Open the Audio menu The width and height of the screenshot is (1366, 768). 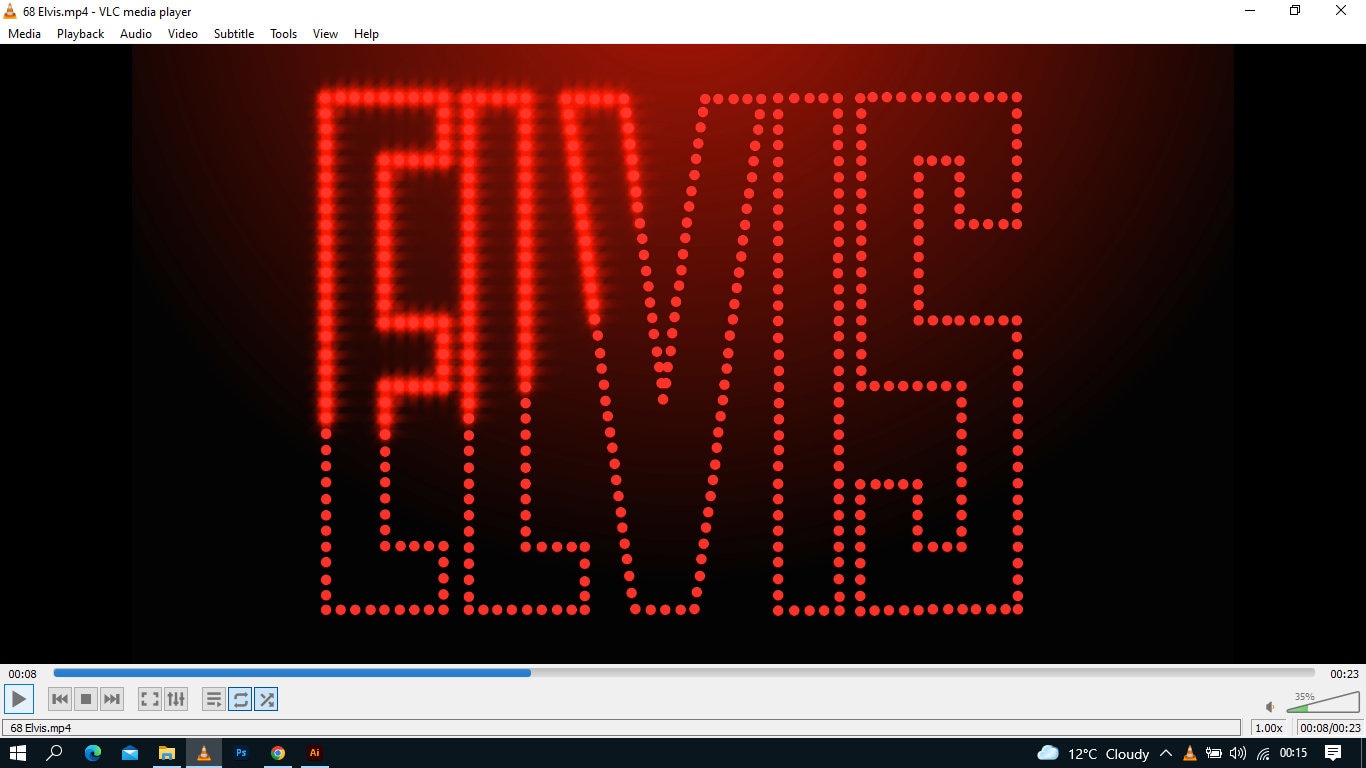136,33
